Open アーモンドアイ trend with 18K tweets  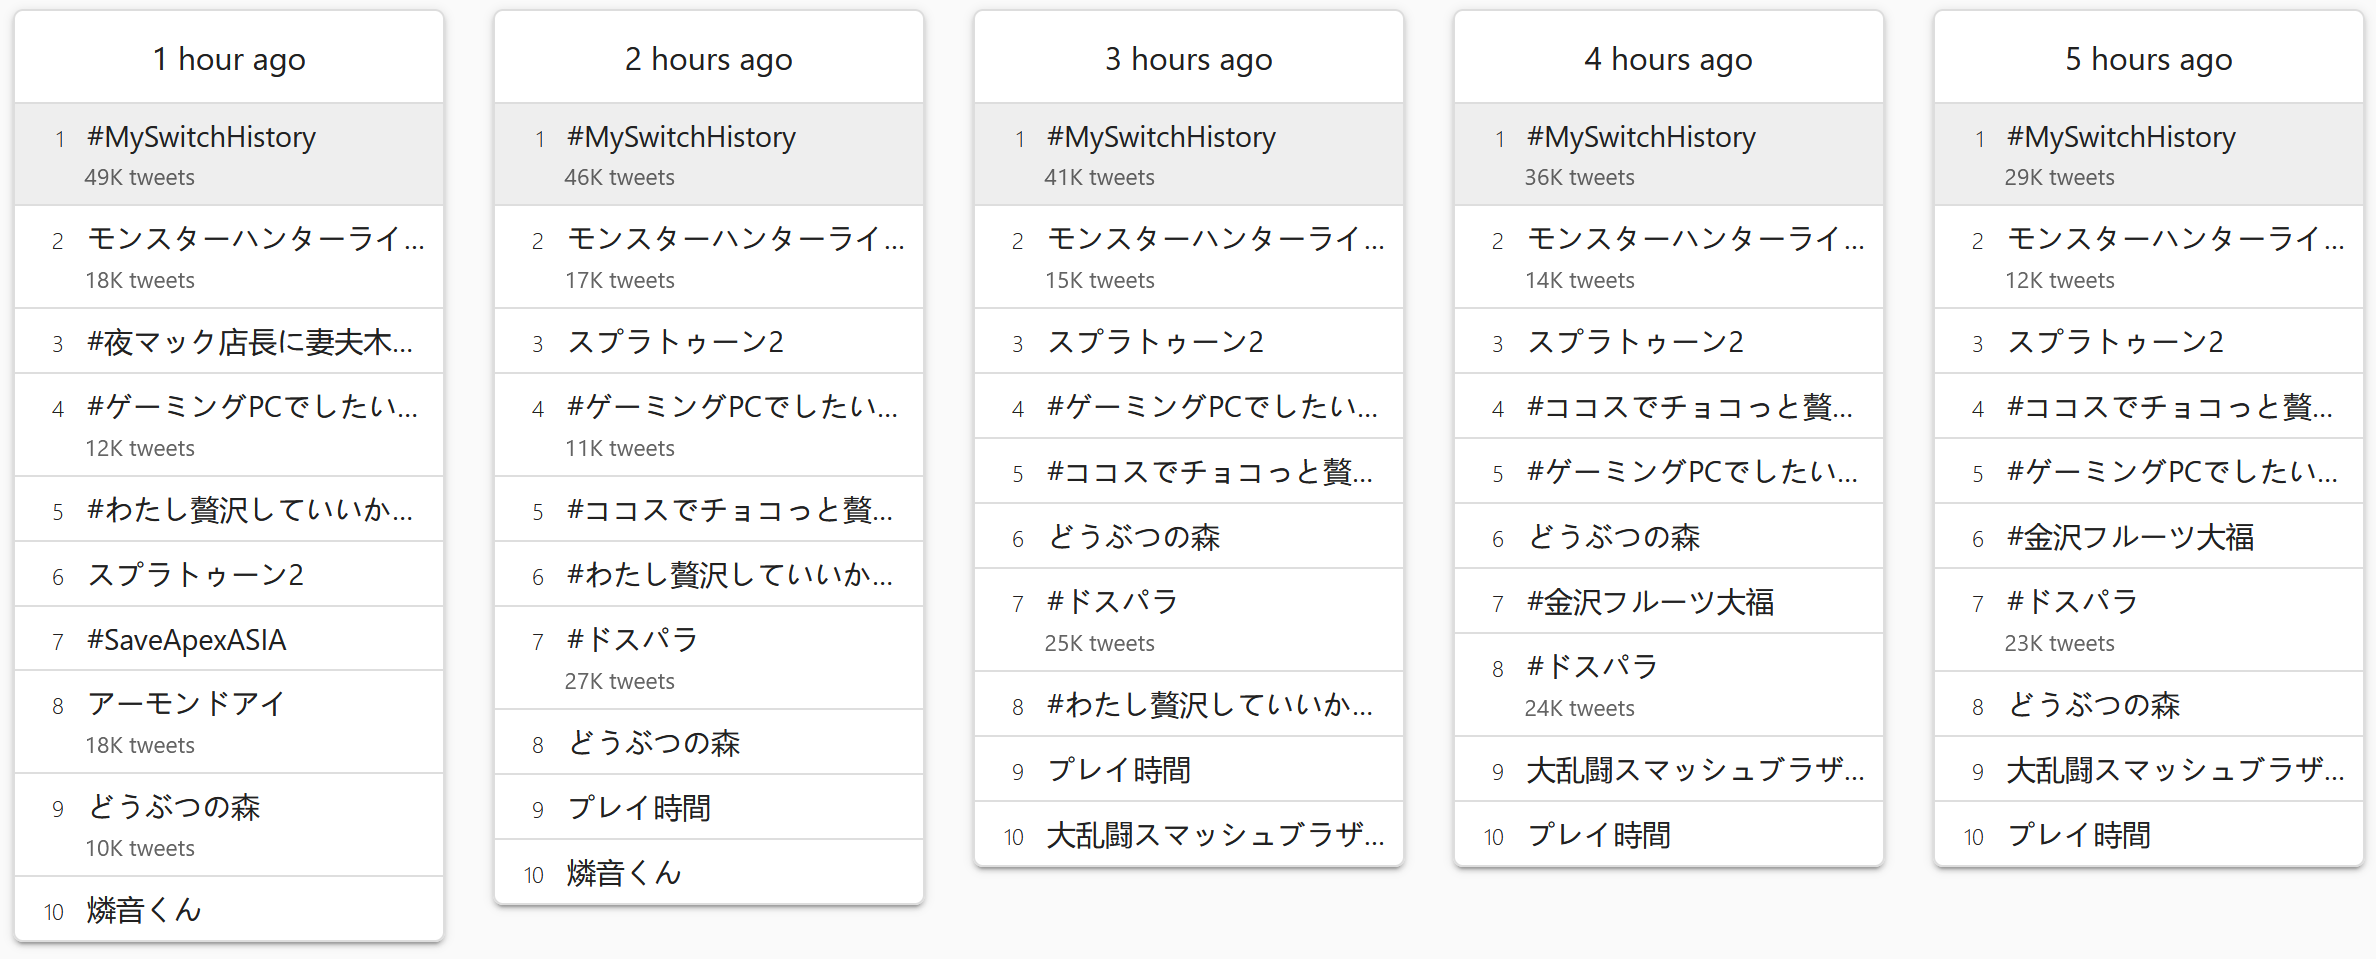click(x=187, y=704)
